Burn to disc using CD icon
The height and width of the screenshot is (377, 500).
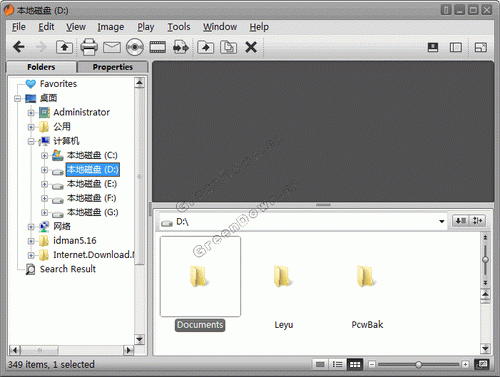tap(135, 47)
